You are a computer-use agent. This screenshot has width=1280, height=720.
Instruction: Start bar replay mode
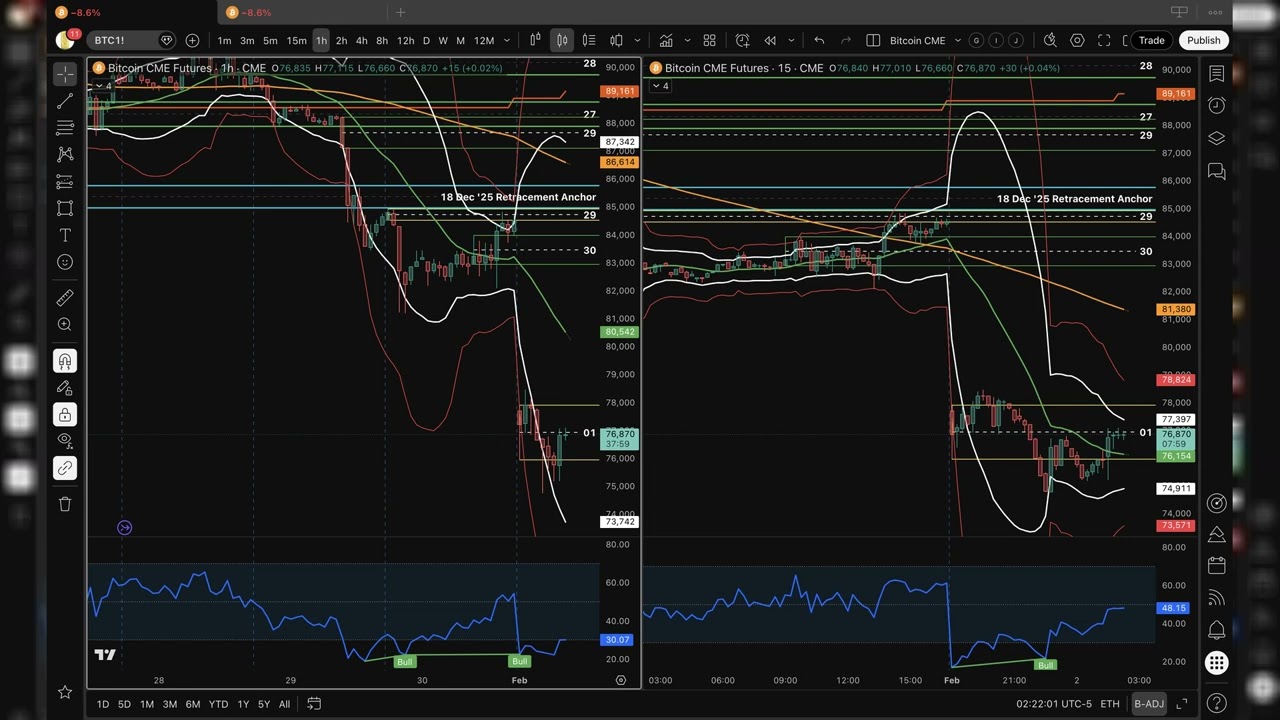[x=770, y=40]
